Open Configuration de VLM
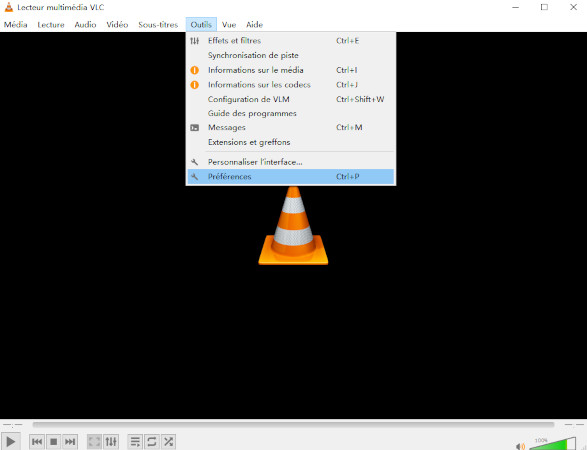 pos(291,99)
